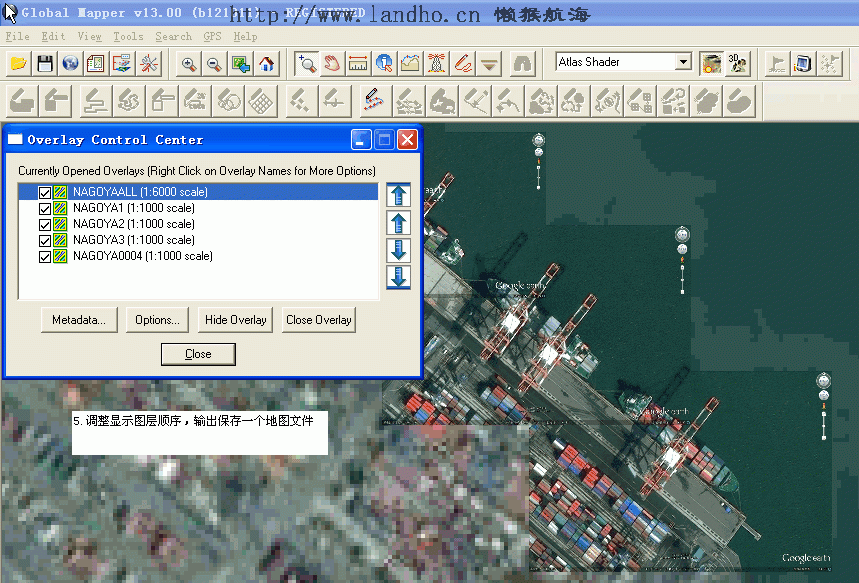Select the NAGOYA0004 (1:1000 scale) row

coord(198,256)
